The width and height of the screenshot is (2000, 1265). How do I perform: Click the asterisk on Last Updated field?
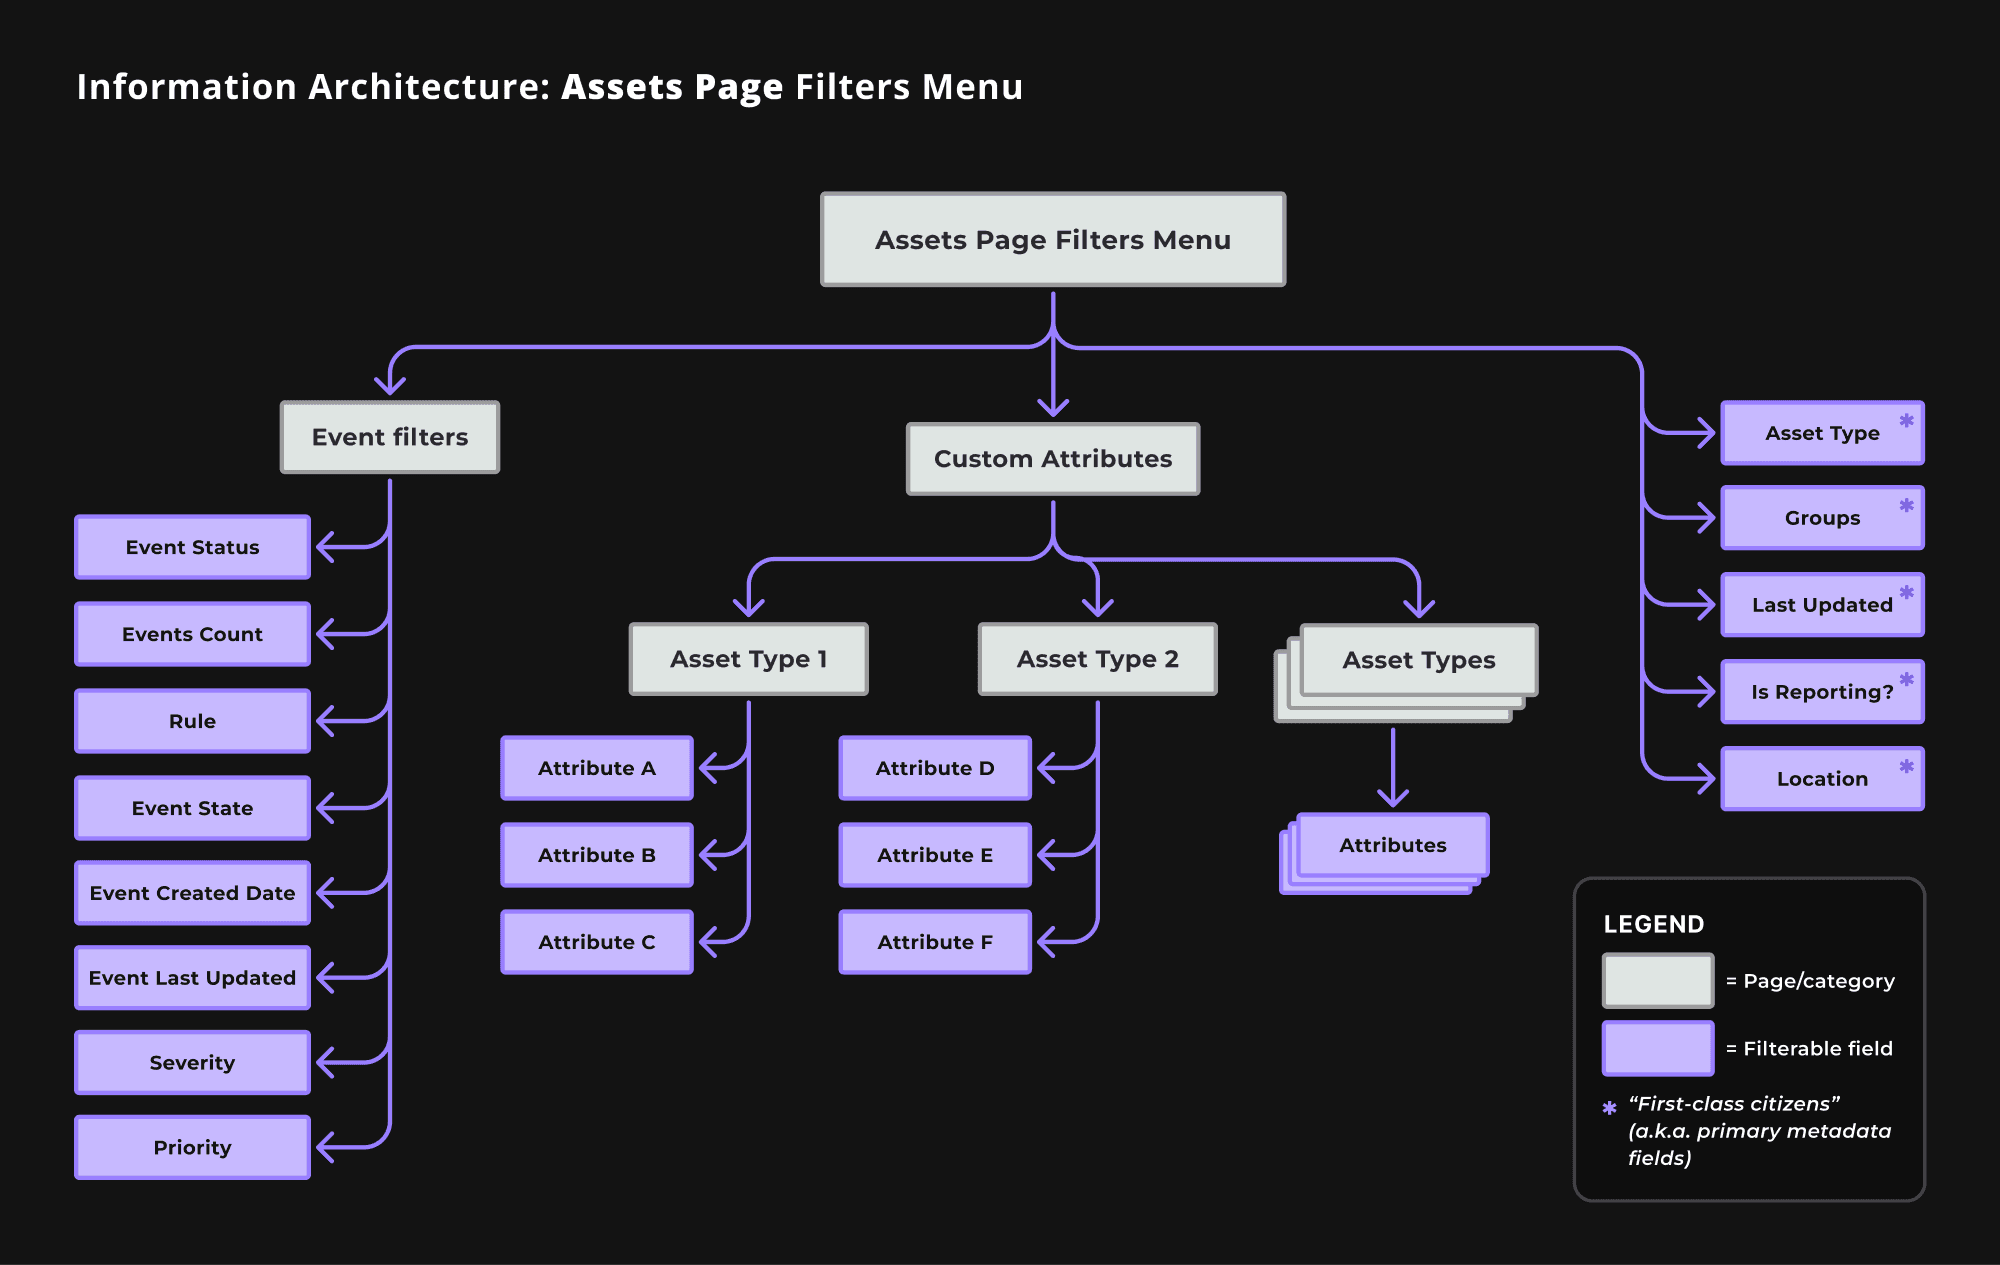point(1906,592)
